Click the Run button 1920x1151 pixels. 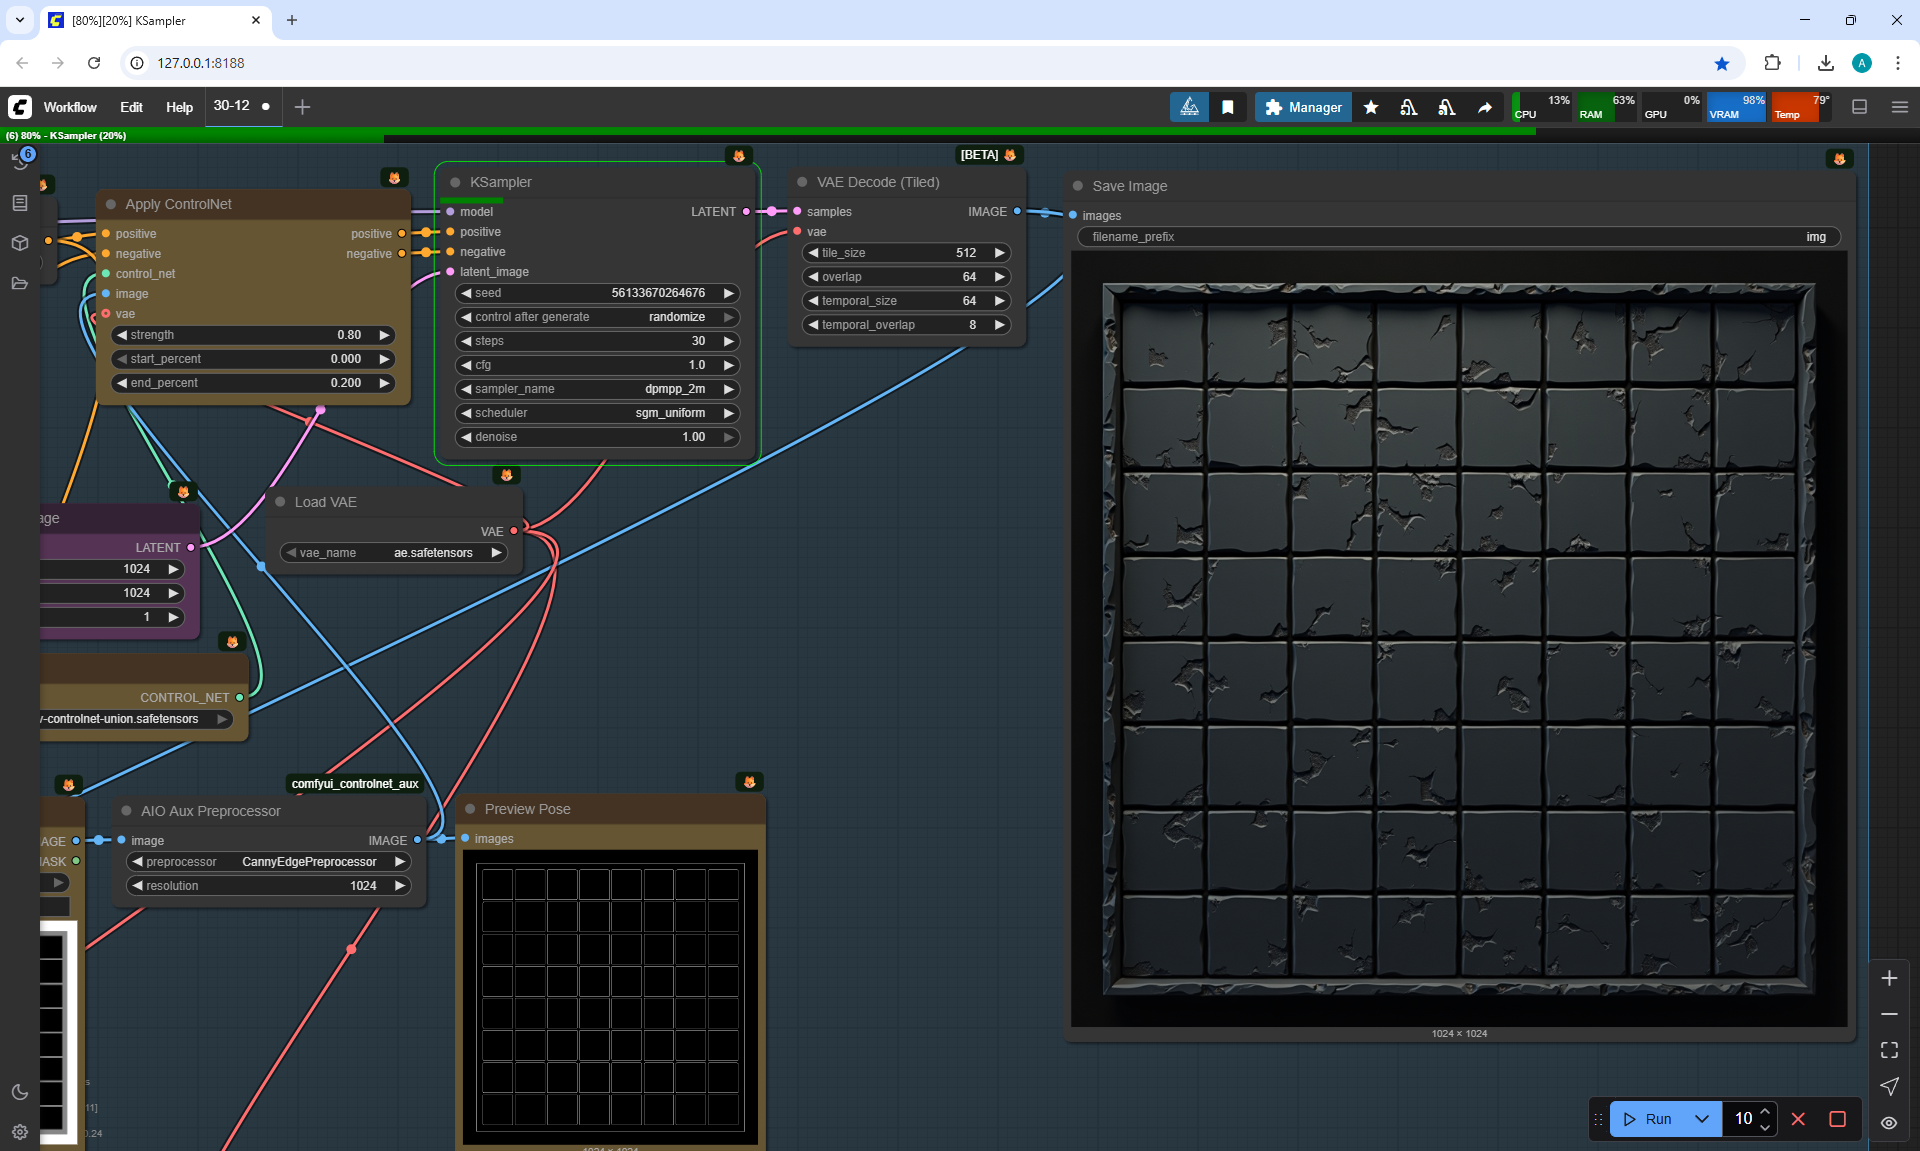[x=1648, y=1119]
